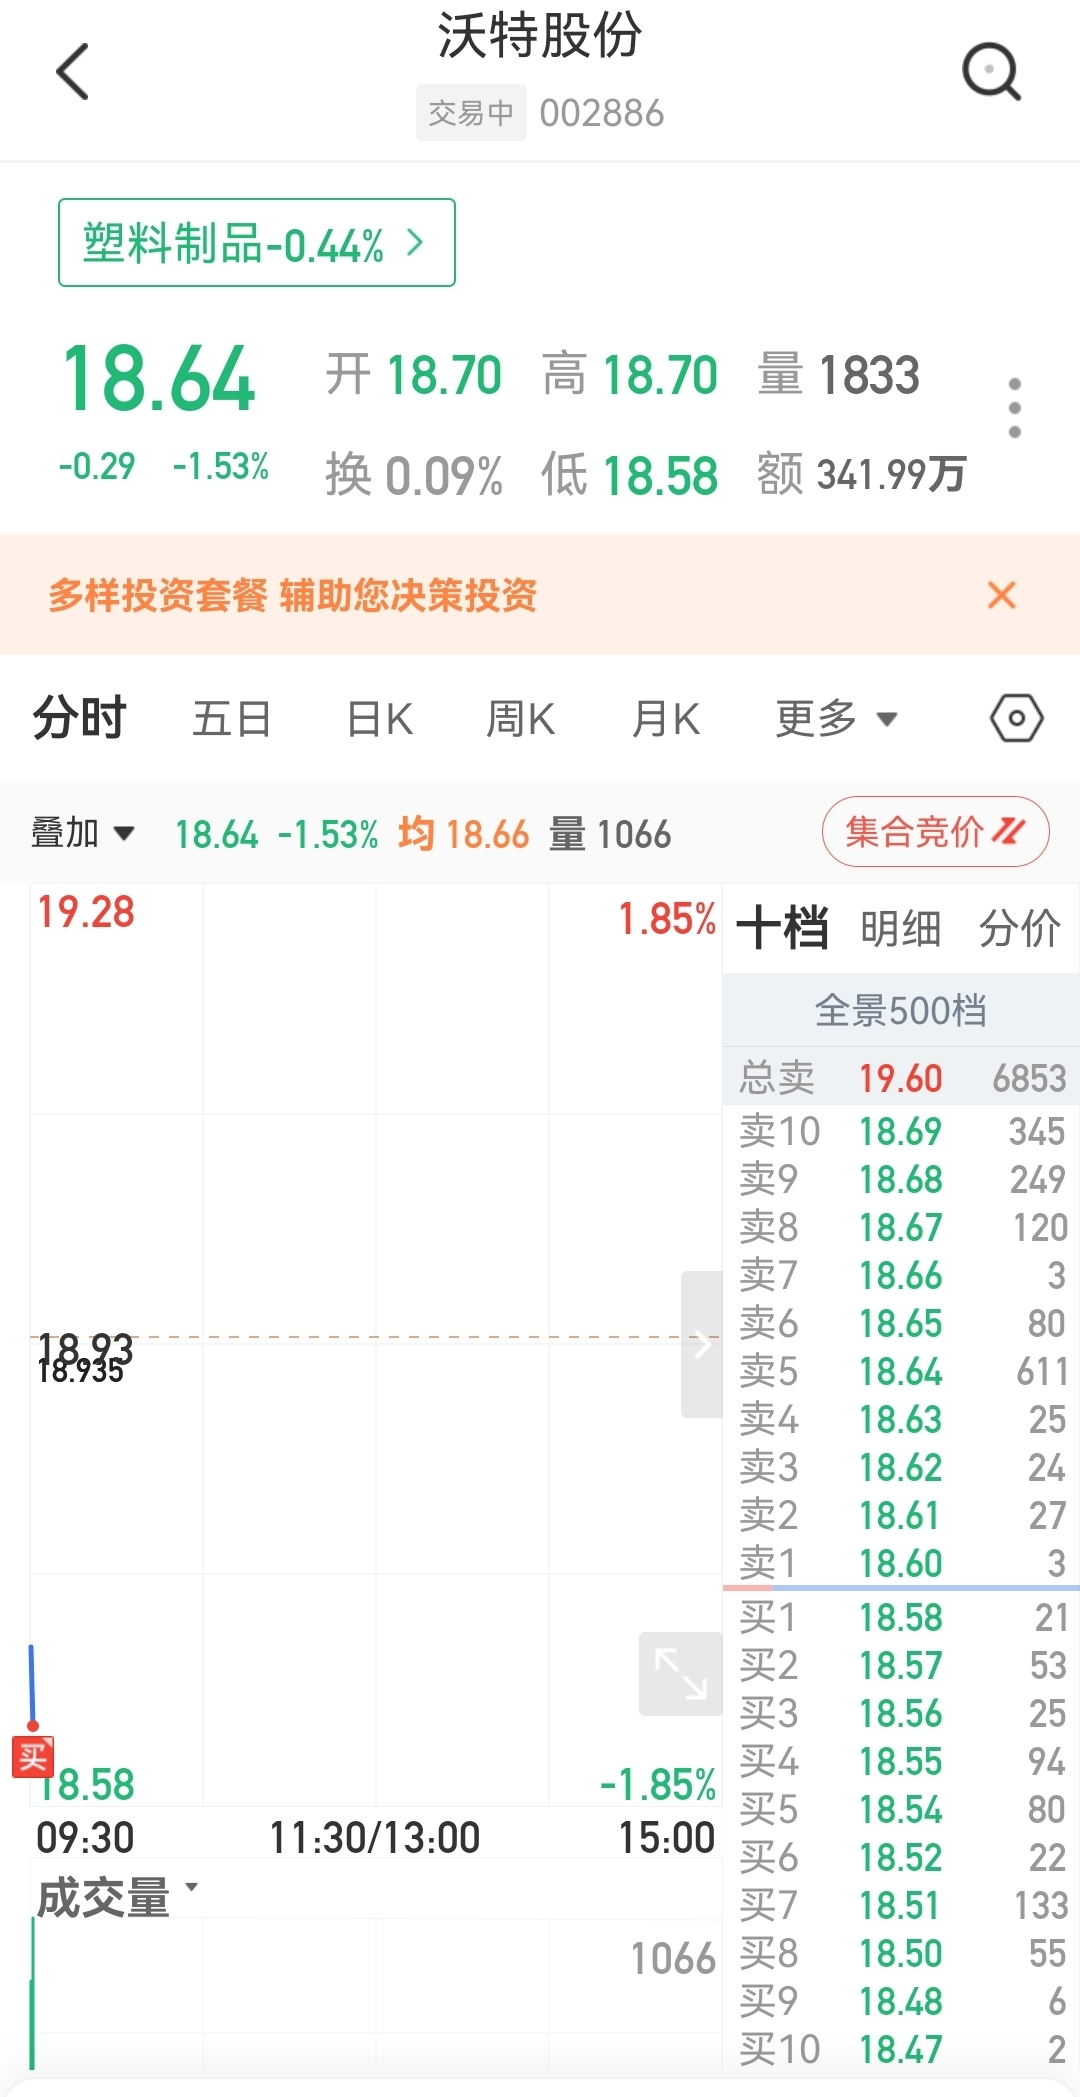The height and width of the screenshot is (2097, 1080).
Task: Switch to the 五日 chart tab
Action: click(x=232, y=718)
